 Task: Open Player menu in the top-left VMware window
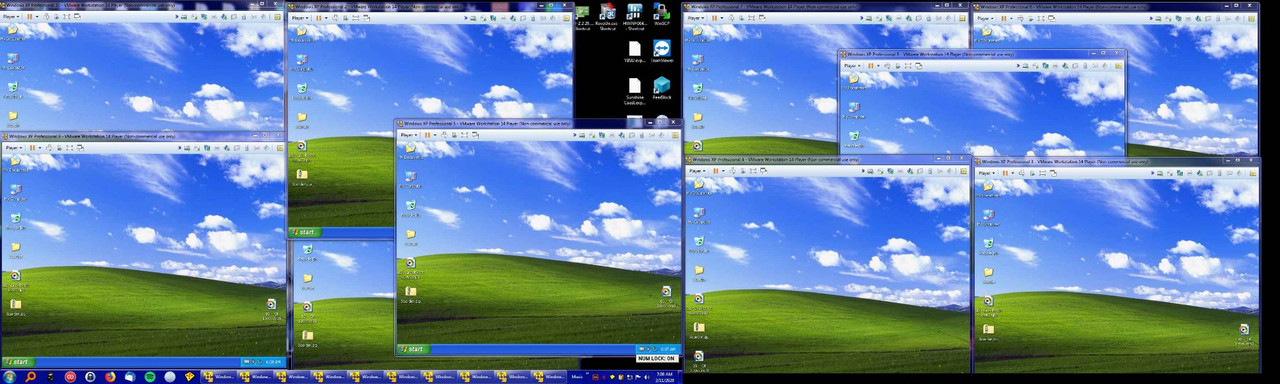point(10,17)
